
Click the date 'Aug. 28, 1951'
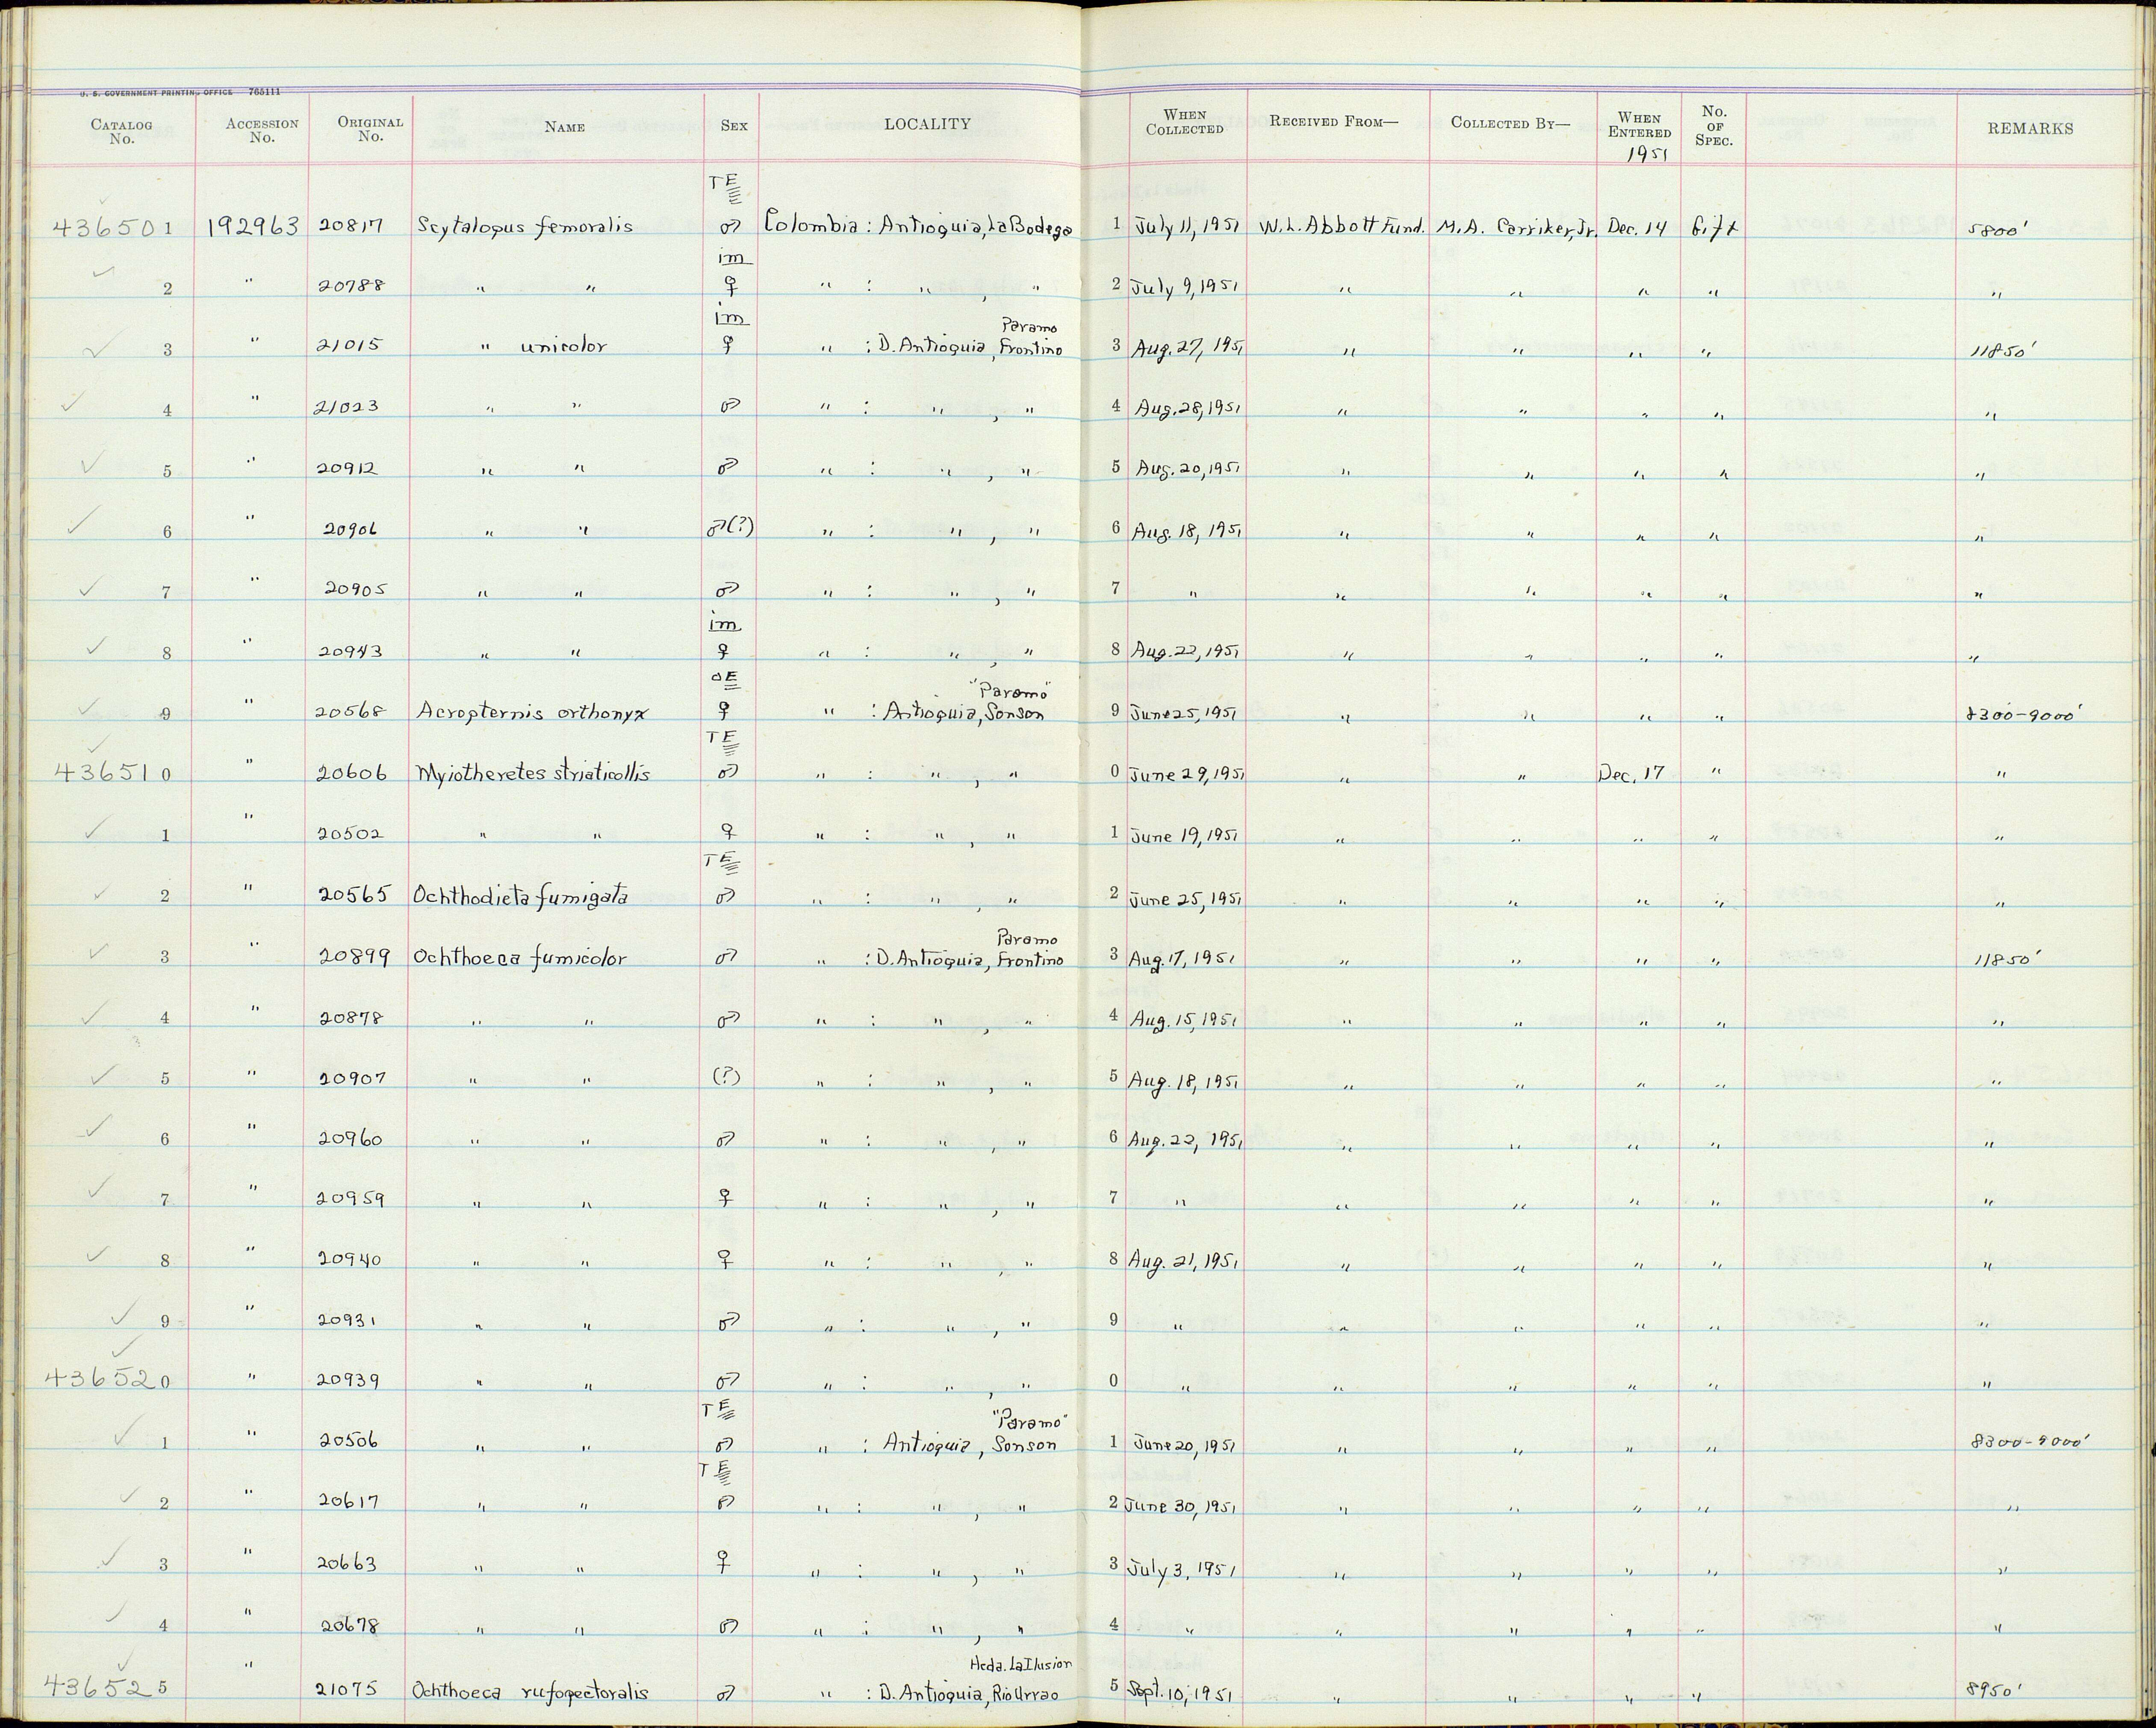pyautogui.click(x=1188, y=408)
